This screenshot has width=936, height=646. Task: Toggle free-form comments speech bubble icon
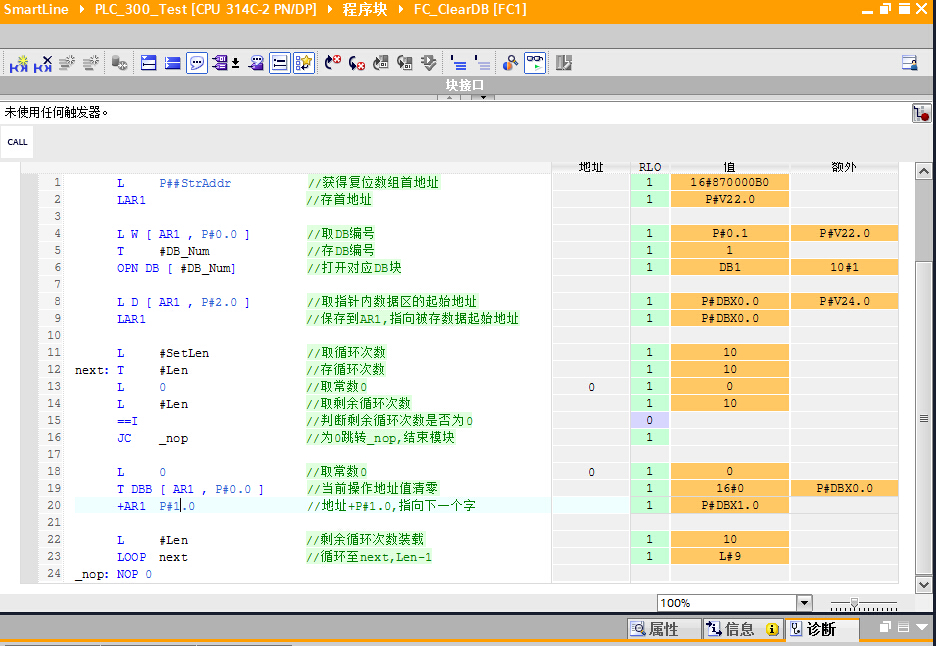click(x=196, y=63)
